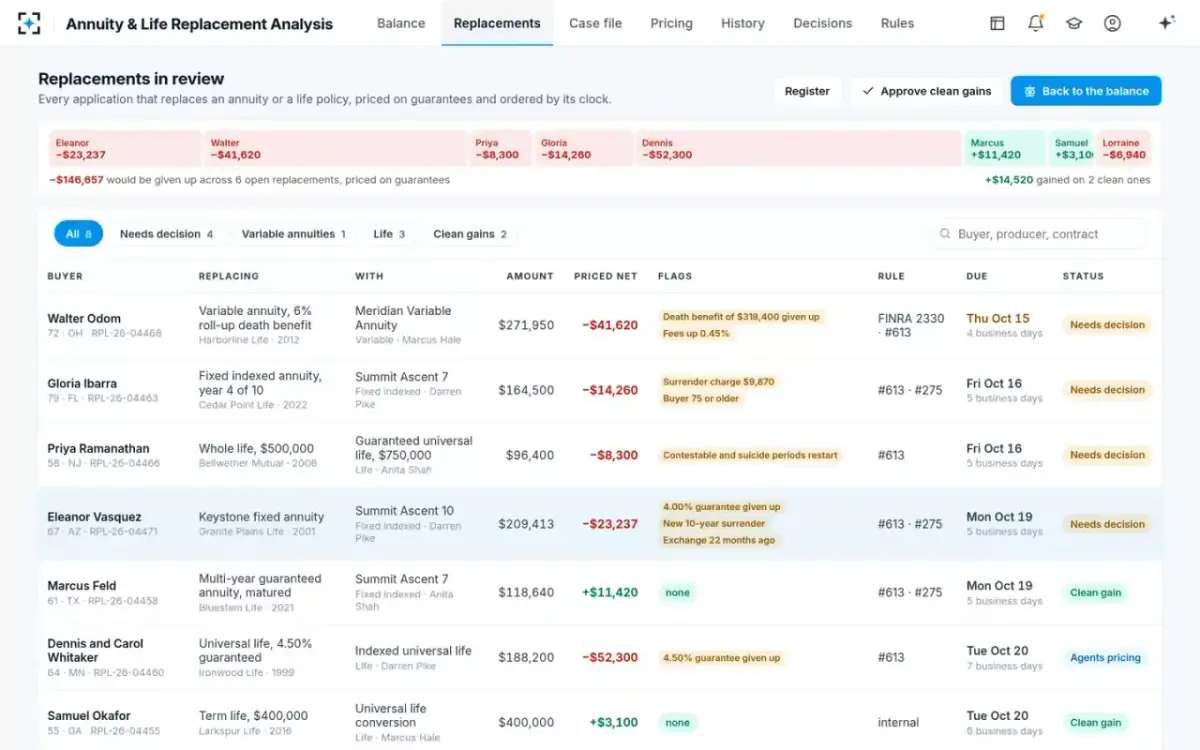Open Marcus Feld's row
1200x750 pixels.
tap(600, 593)
